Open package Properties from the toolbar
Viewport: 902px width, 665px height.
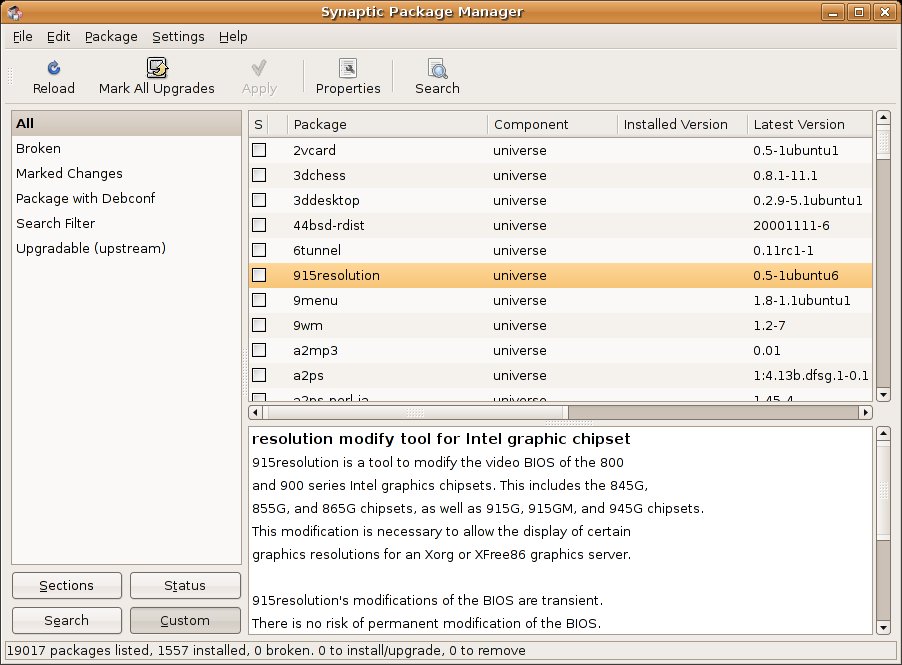[348, 77]
